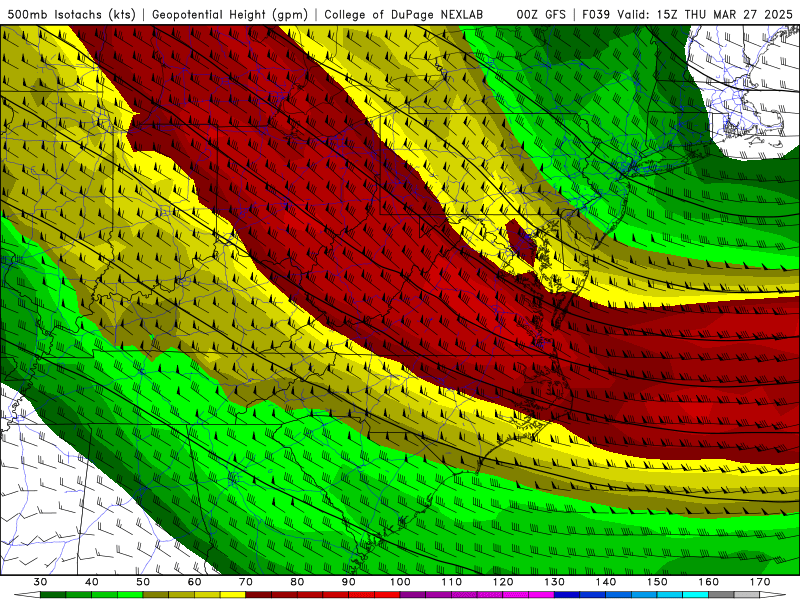Click the '500mb Isotachs (kts)' title text
The height and width of the screenshot is (600, 800).
click(x=72, y=14)
